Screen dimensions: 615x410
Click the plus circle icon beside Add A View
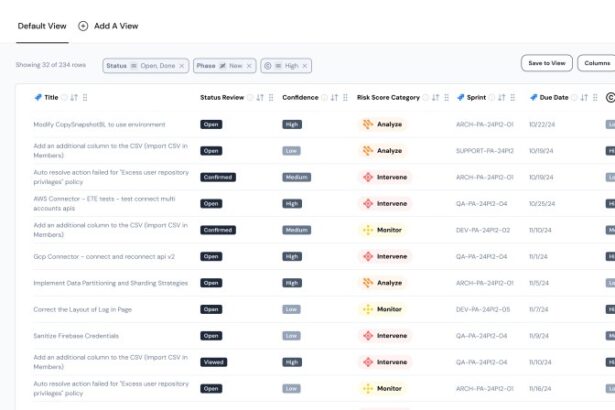(83, 26)
